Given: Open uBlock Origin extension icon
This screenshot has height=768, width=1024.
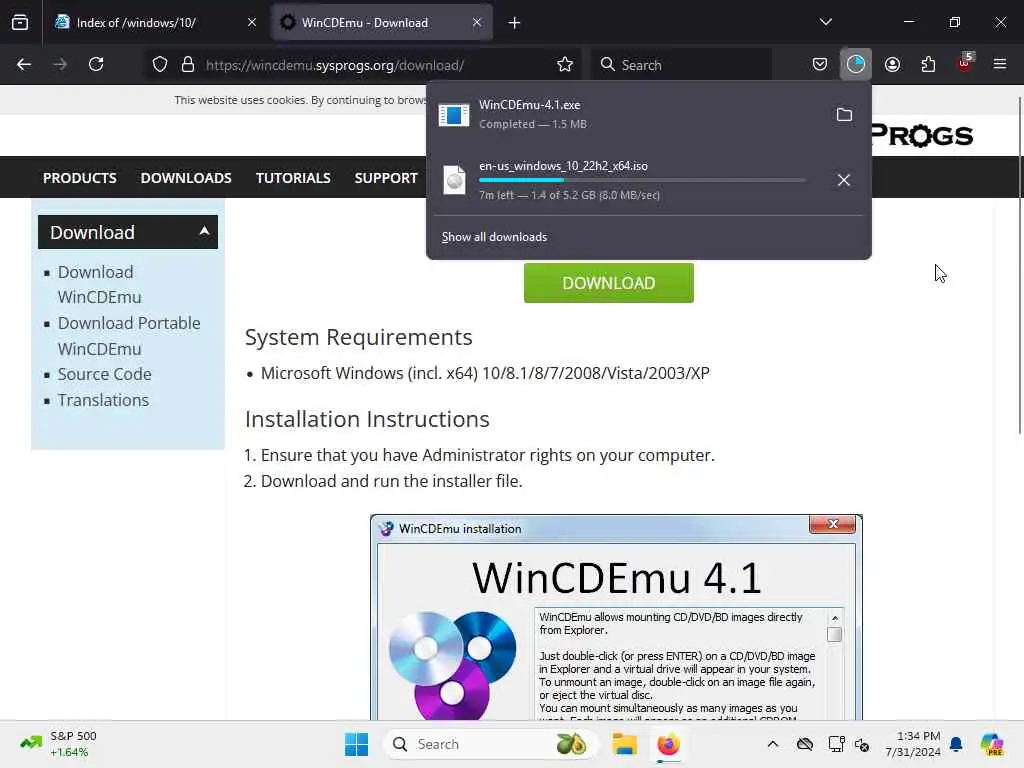Looking at the screenshot, I should point(965,63).
